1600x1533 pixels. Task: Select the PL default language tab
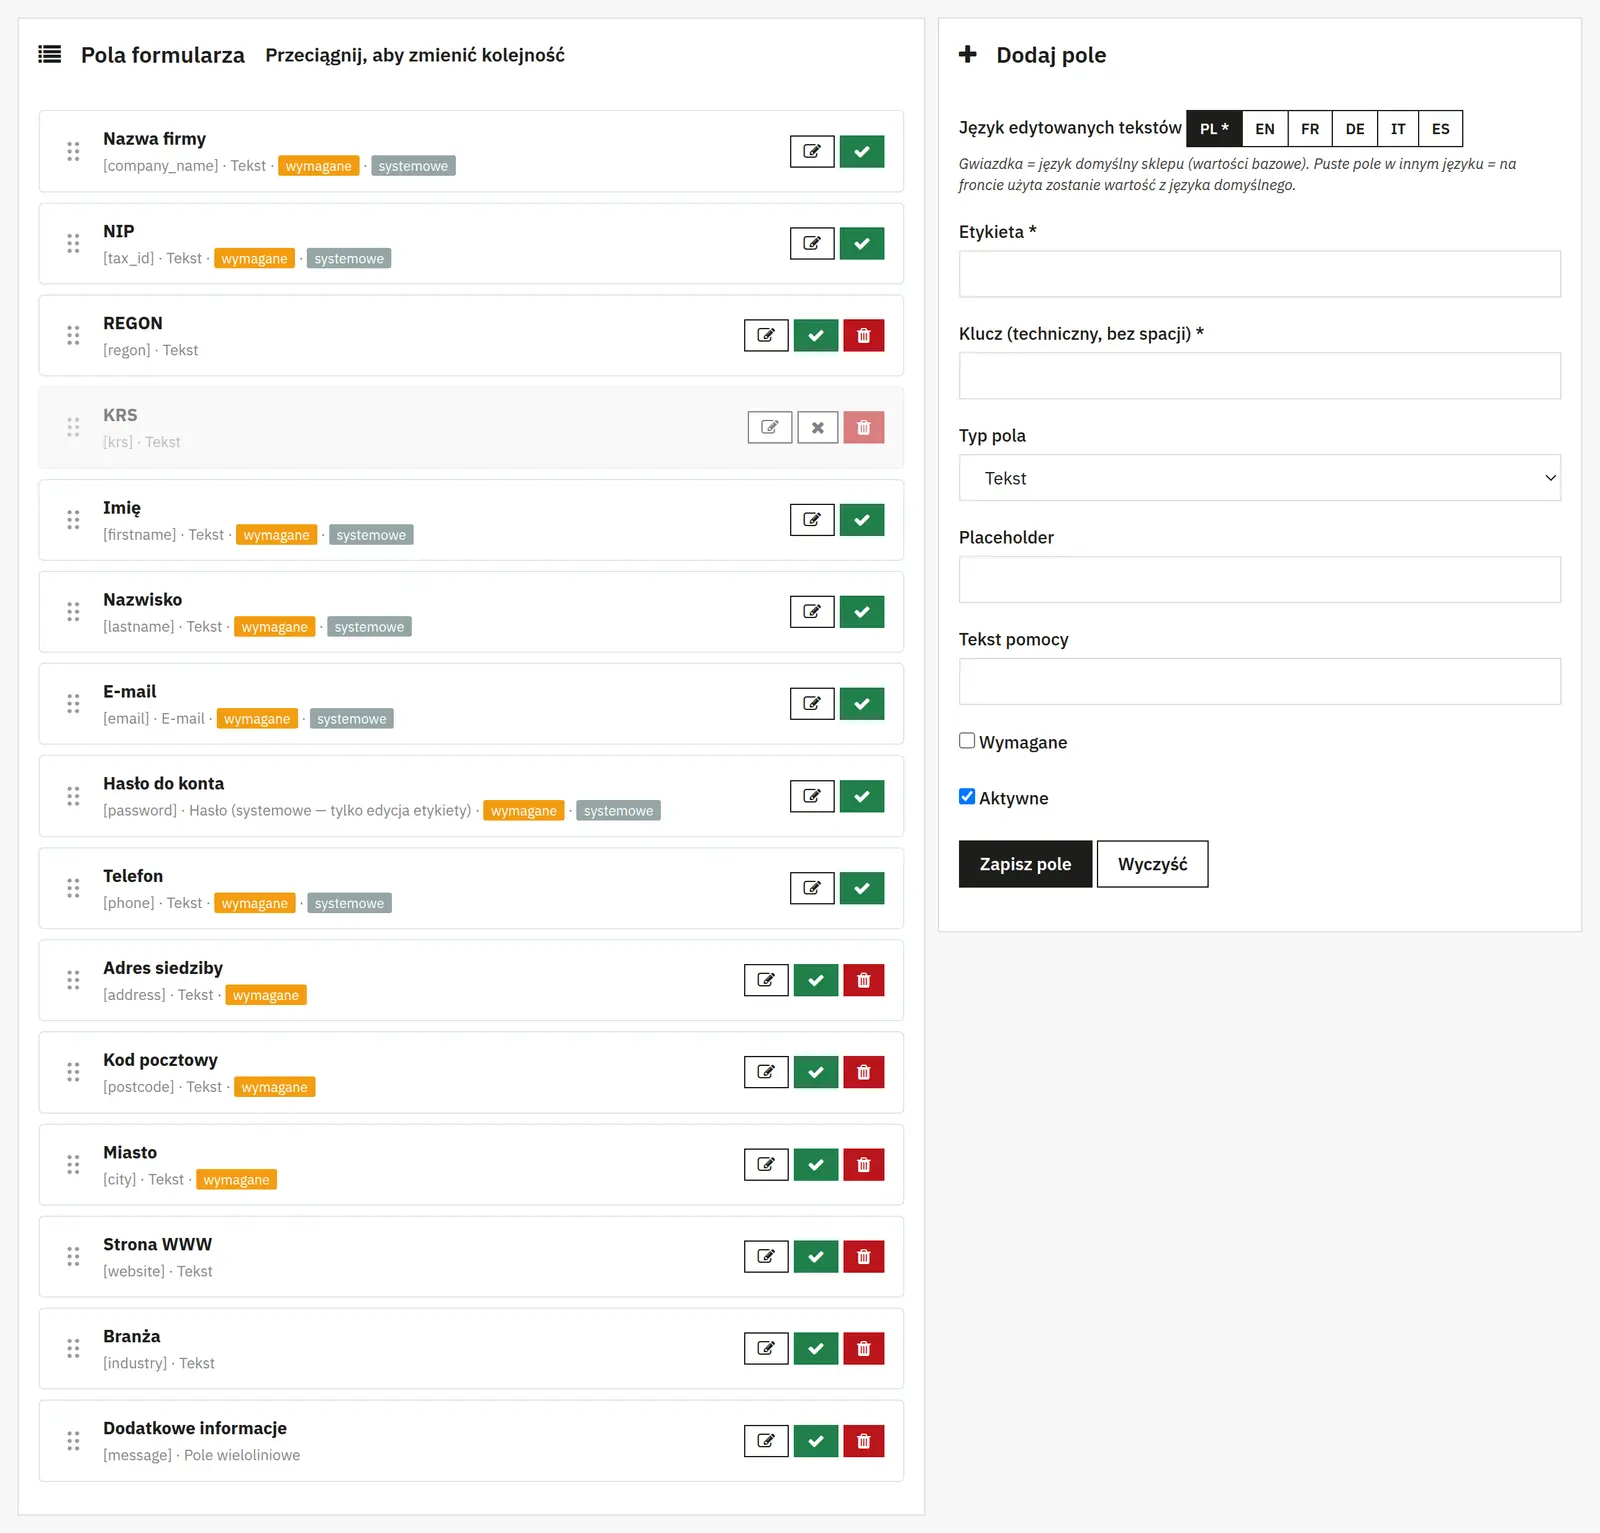(x=1214, y=129)
